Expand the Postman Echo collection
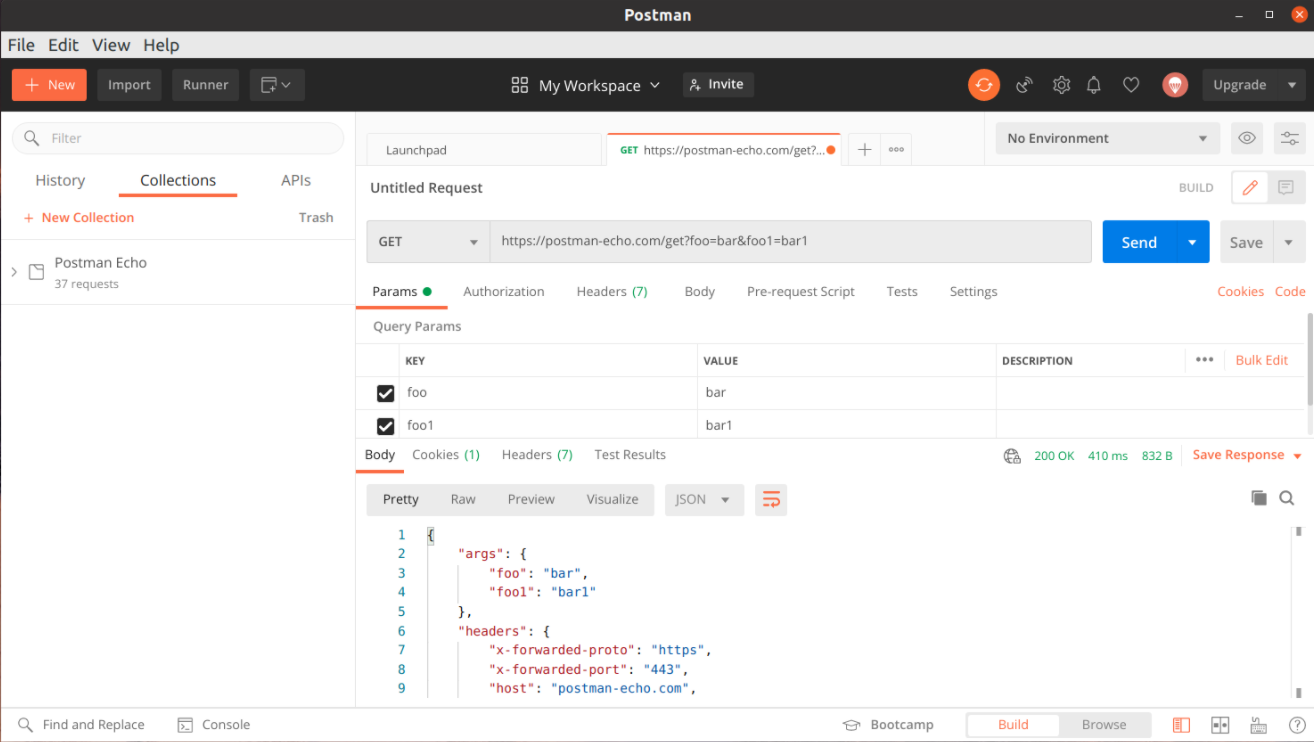Screen dimensions: 1314x742 (x=14, y=272)
